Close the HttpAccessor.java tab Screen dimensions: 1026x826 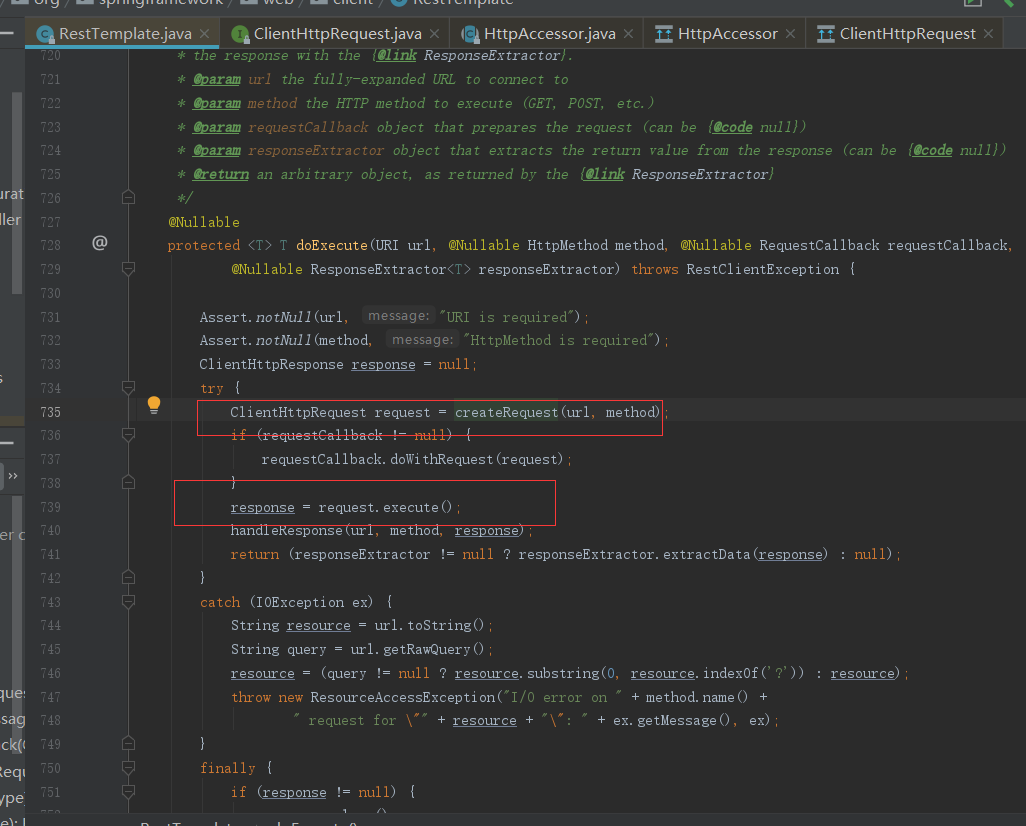pos(628,33)
